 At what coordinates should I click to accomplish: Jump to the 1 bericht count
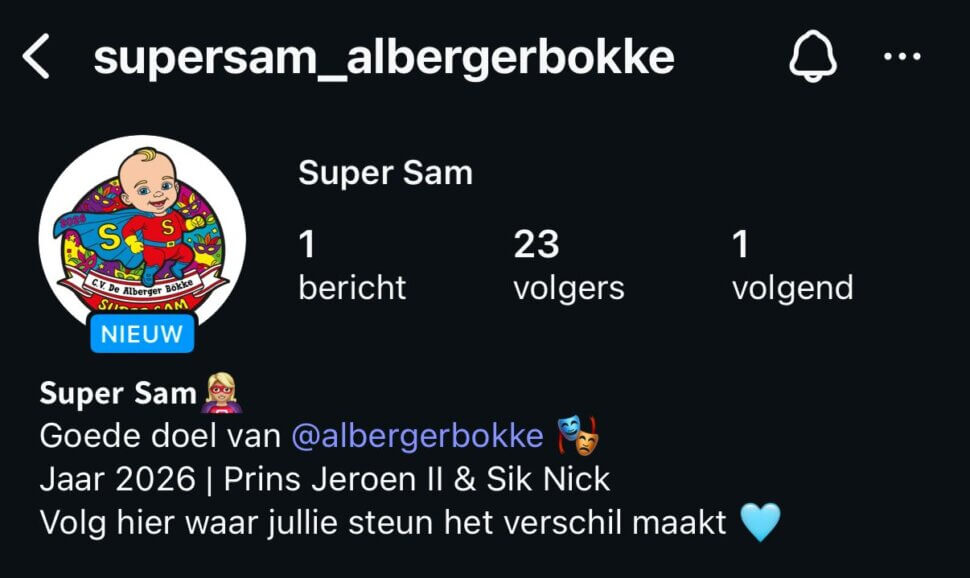click(351, 264)
